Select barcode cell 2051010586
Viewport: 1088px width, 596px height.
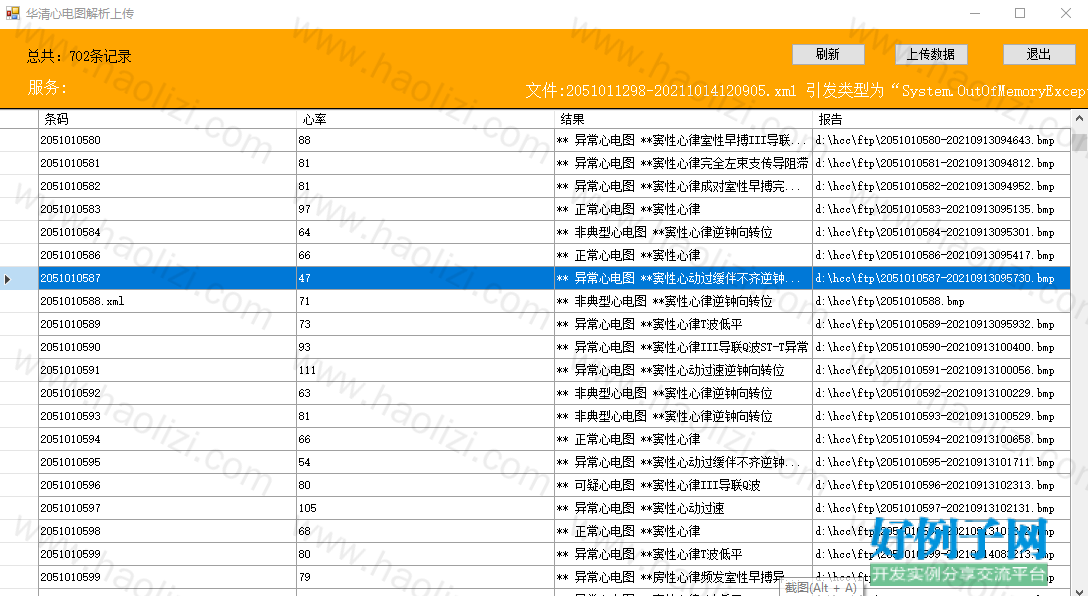click(167, 255)
